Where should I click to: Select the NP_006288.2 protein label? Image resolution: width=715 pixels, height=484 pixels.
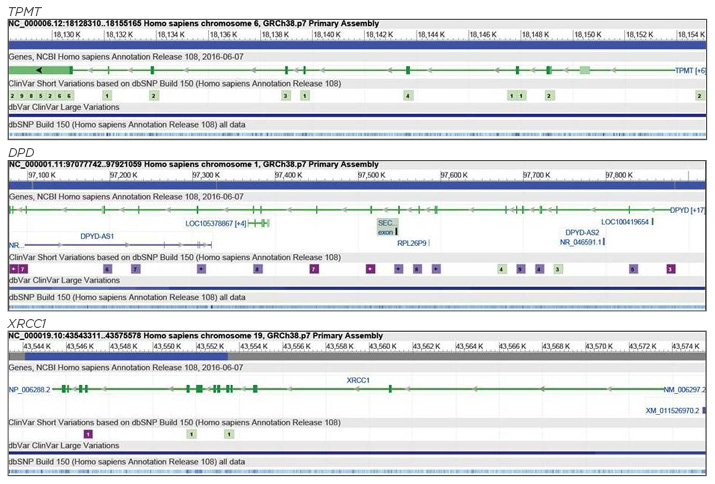coord(29,390)
